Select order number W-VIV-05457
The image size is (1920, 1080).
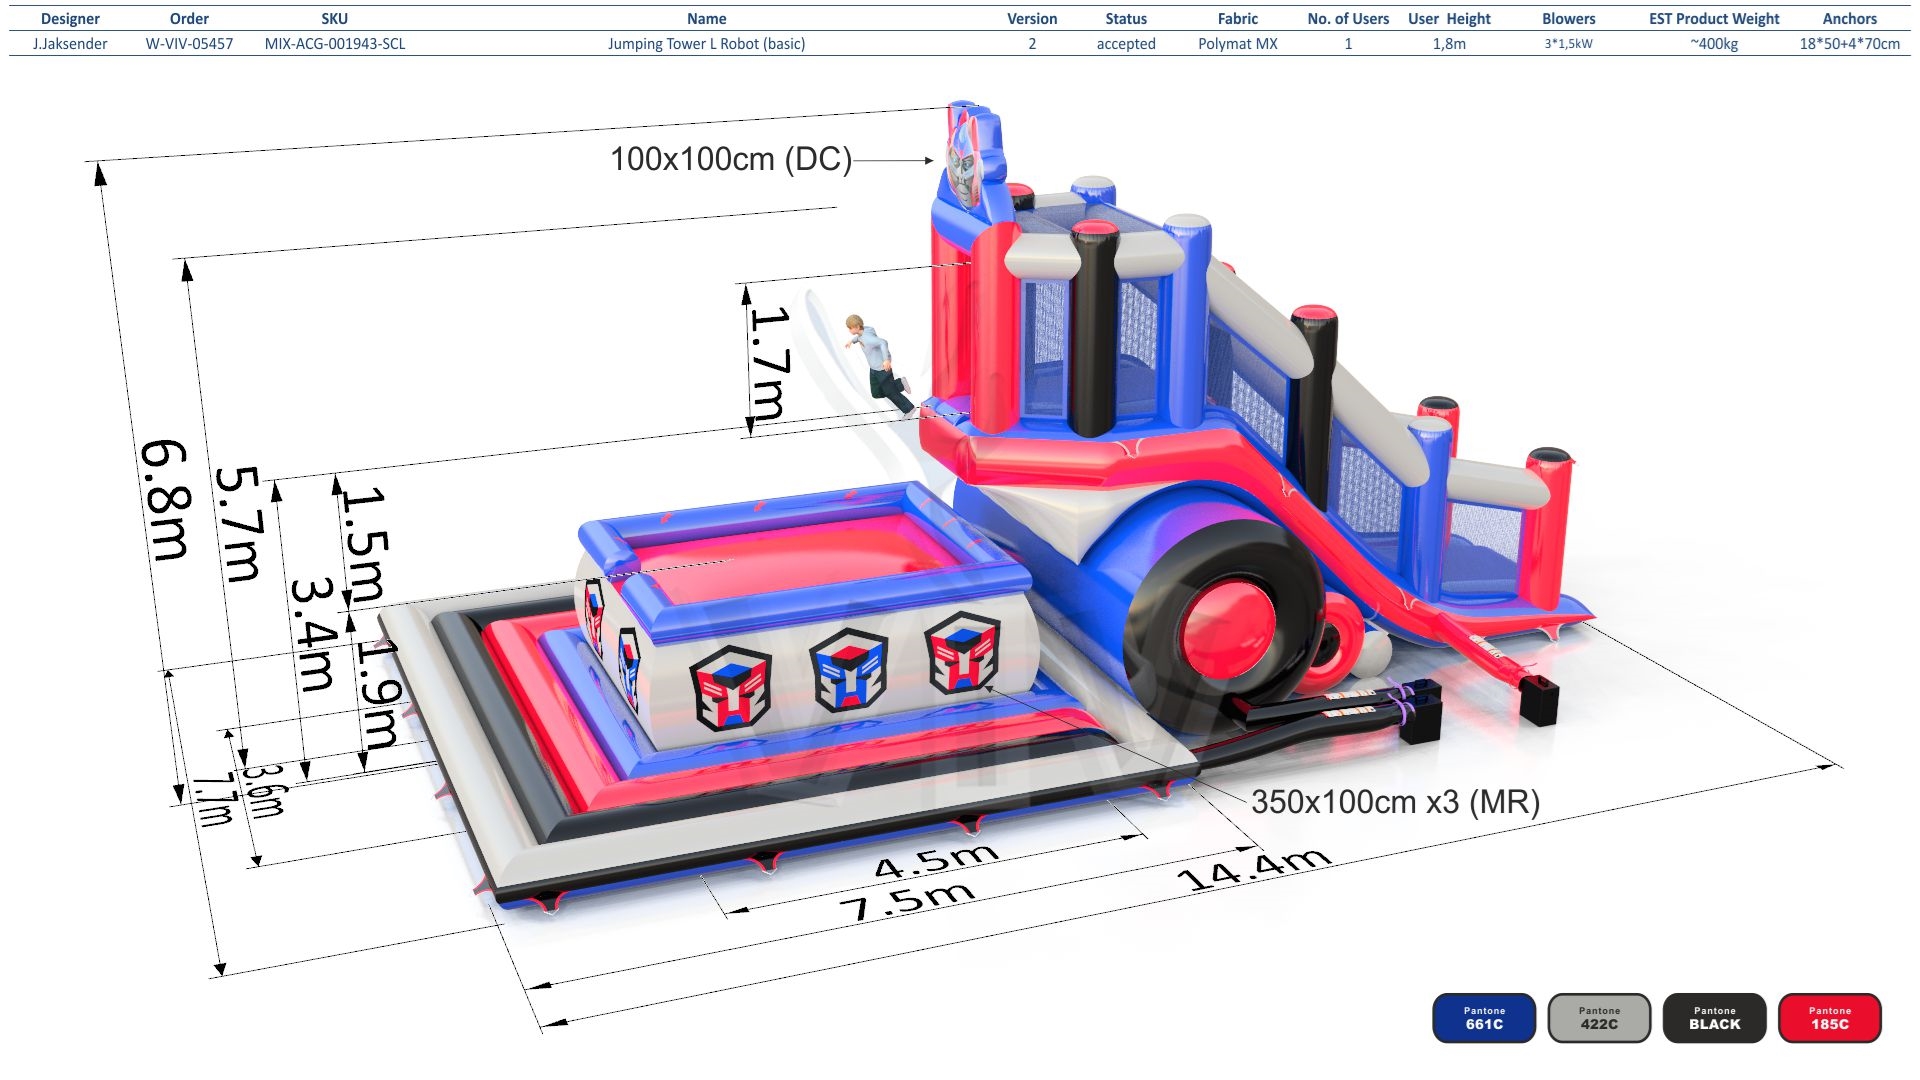click(x=189, y=44)
